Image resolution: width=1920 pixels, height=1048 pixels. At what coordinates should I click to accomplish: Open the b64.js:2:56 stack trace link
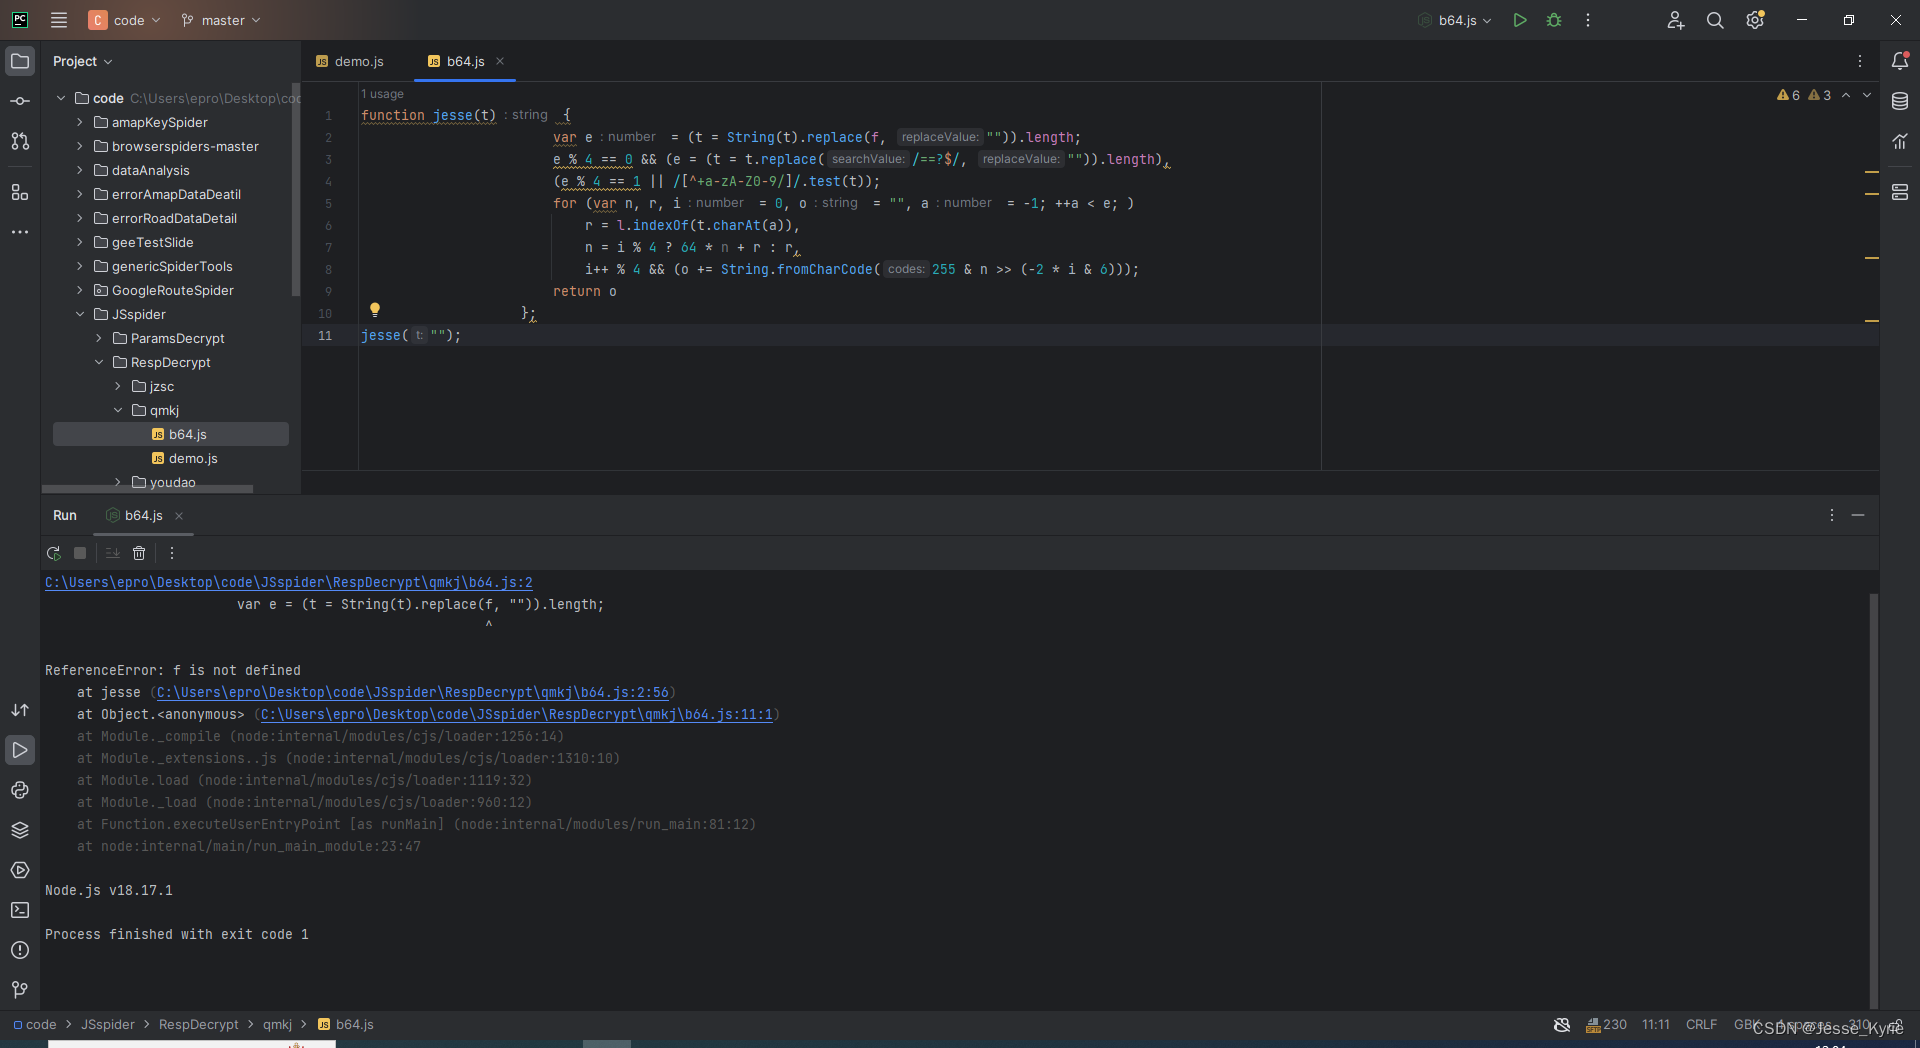[x=413, y=692]
